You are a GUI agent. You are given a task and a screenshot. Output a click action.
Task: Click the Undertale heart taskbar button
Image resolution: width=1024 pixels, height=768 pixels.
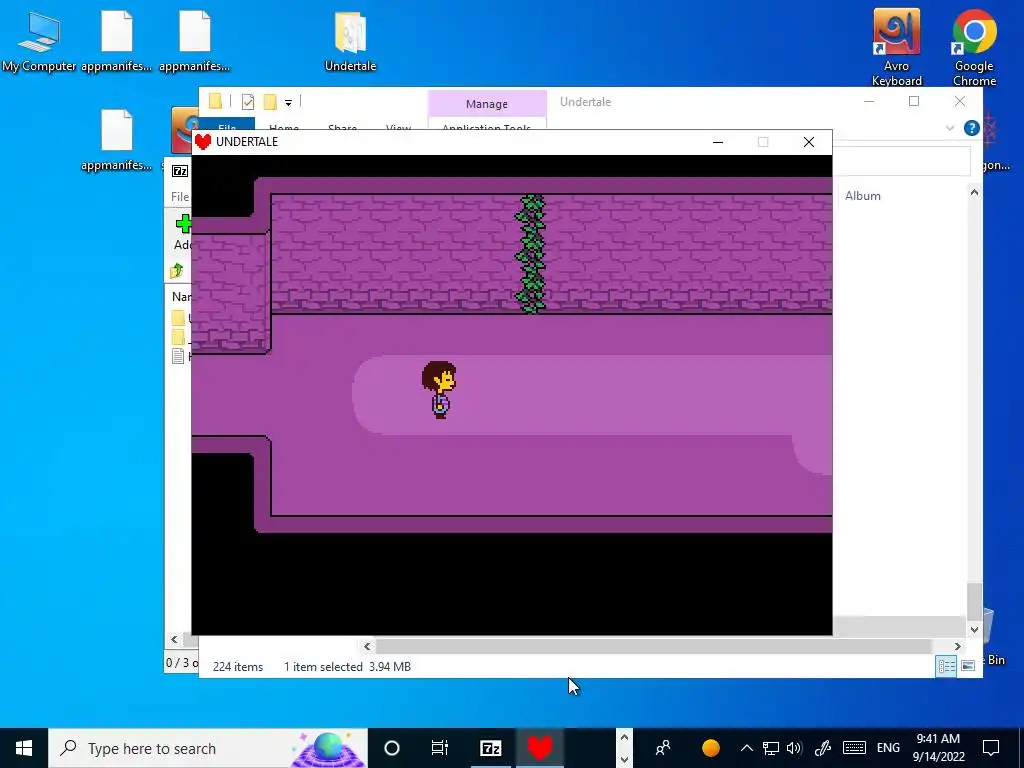540,748
